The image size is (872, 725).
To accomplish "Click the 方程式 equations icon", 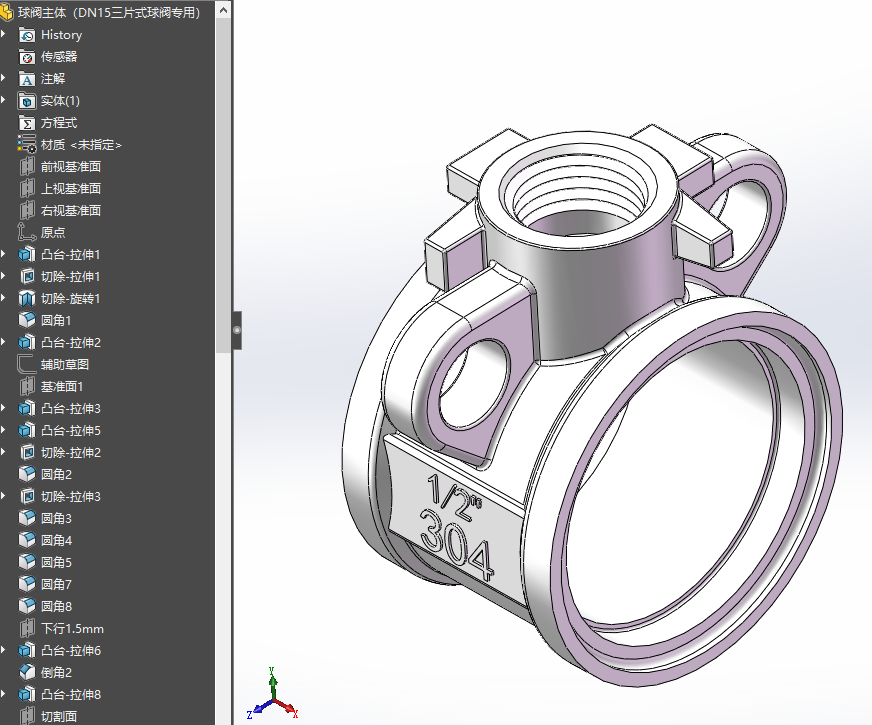I will [x=27, y=123].
